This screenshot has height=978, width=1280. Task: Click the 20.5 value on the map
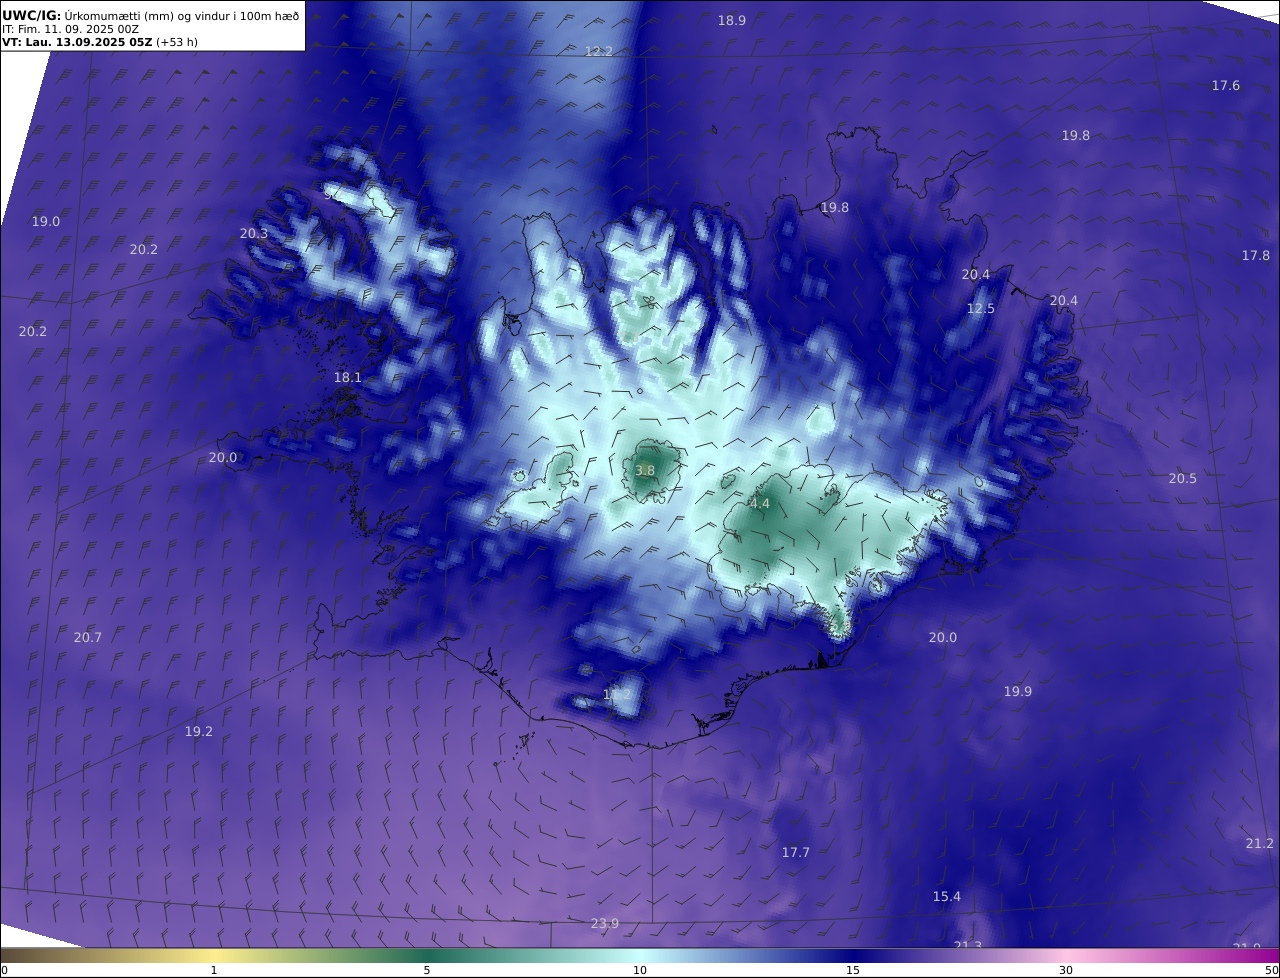pyautogui.click(x=1183, y=479)
